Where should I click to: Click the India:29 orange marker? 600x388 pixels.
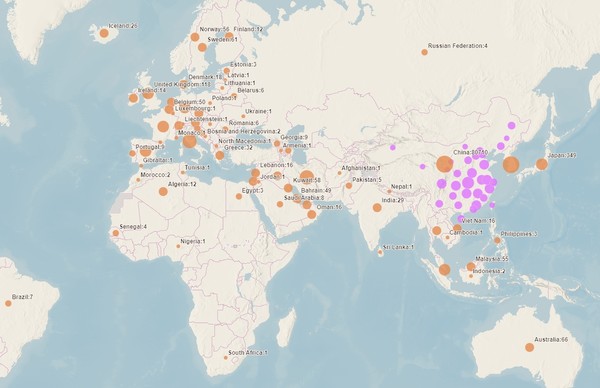377,207
